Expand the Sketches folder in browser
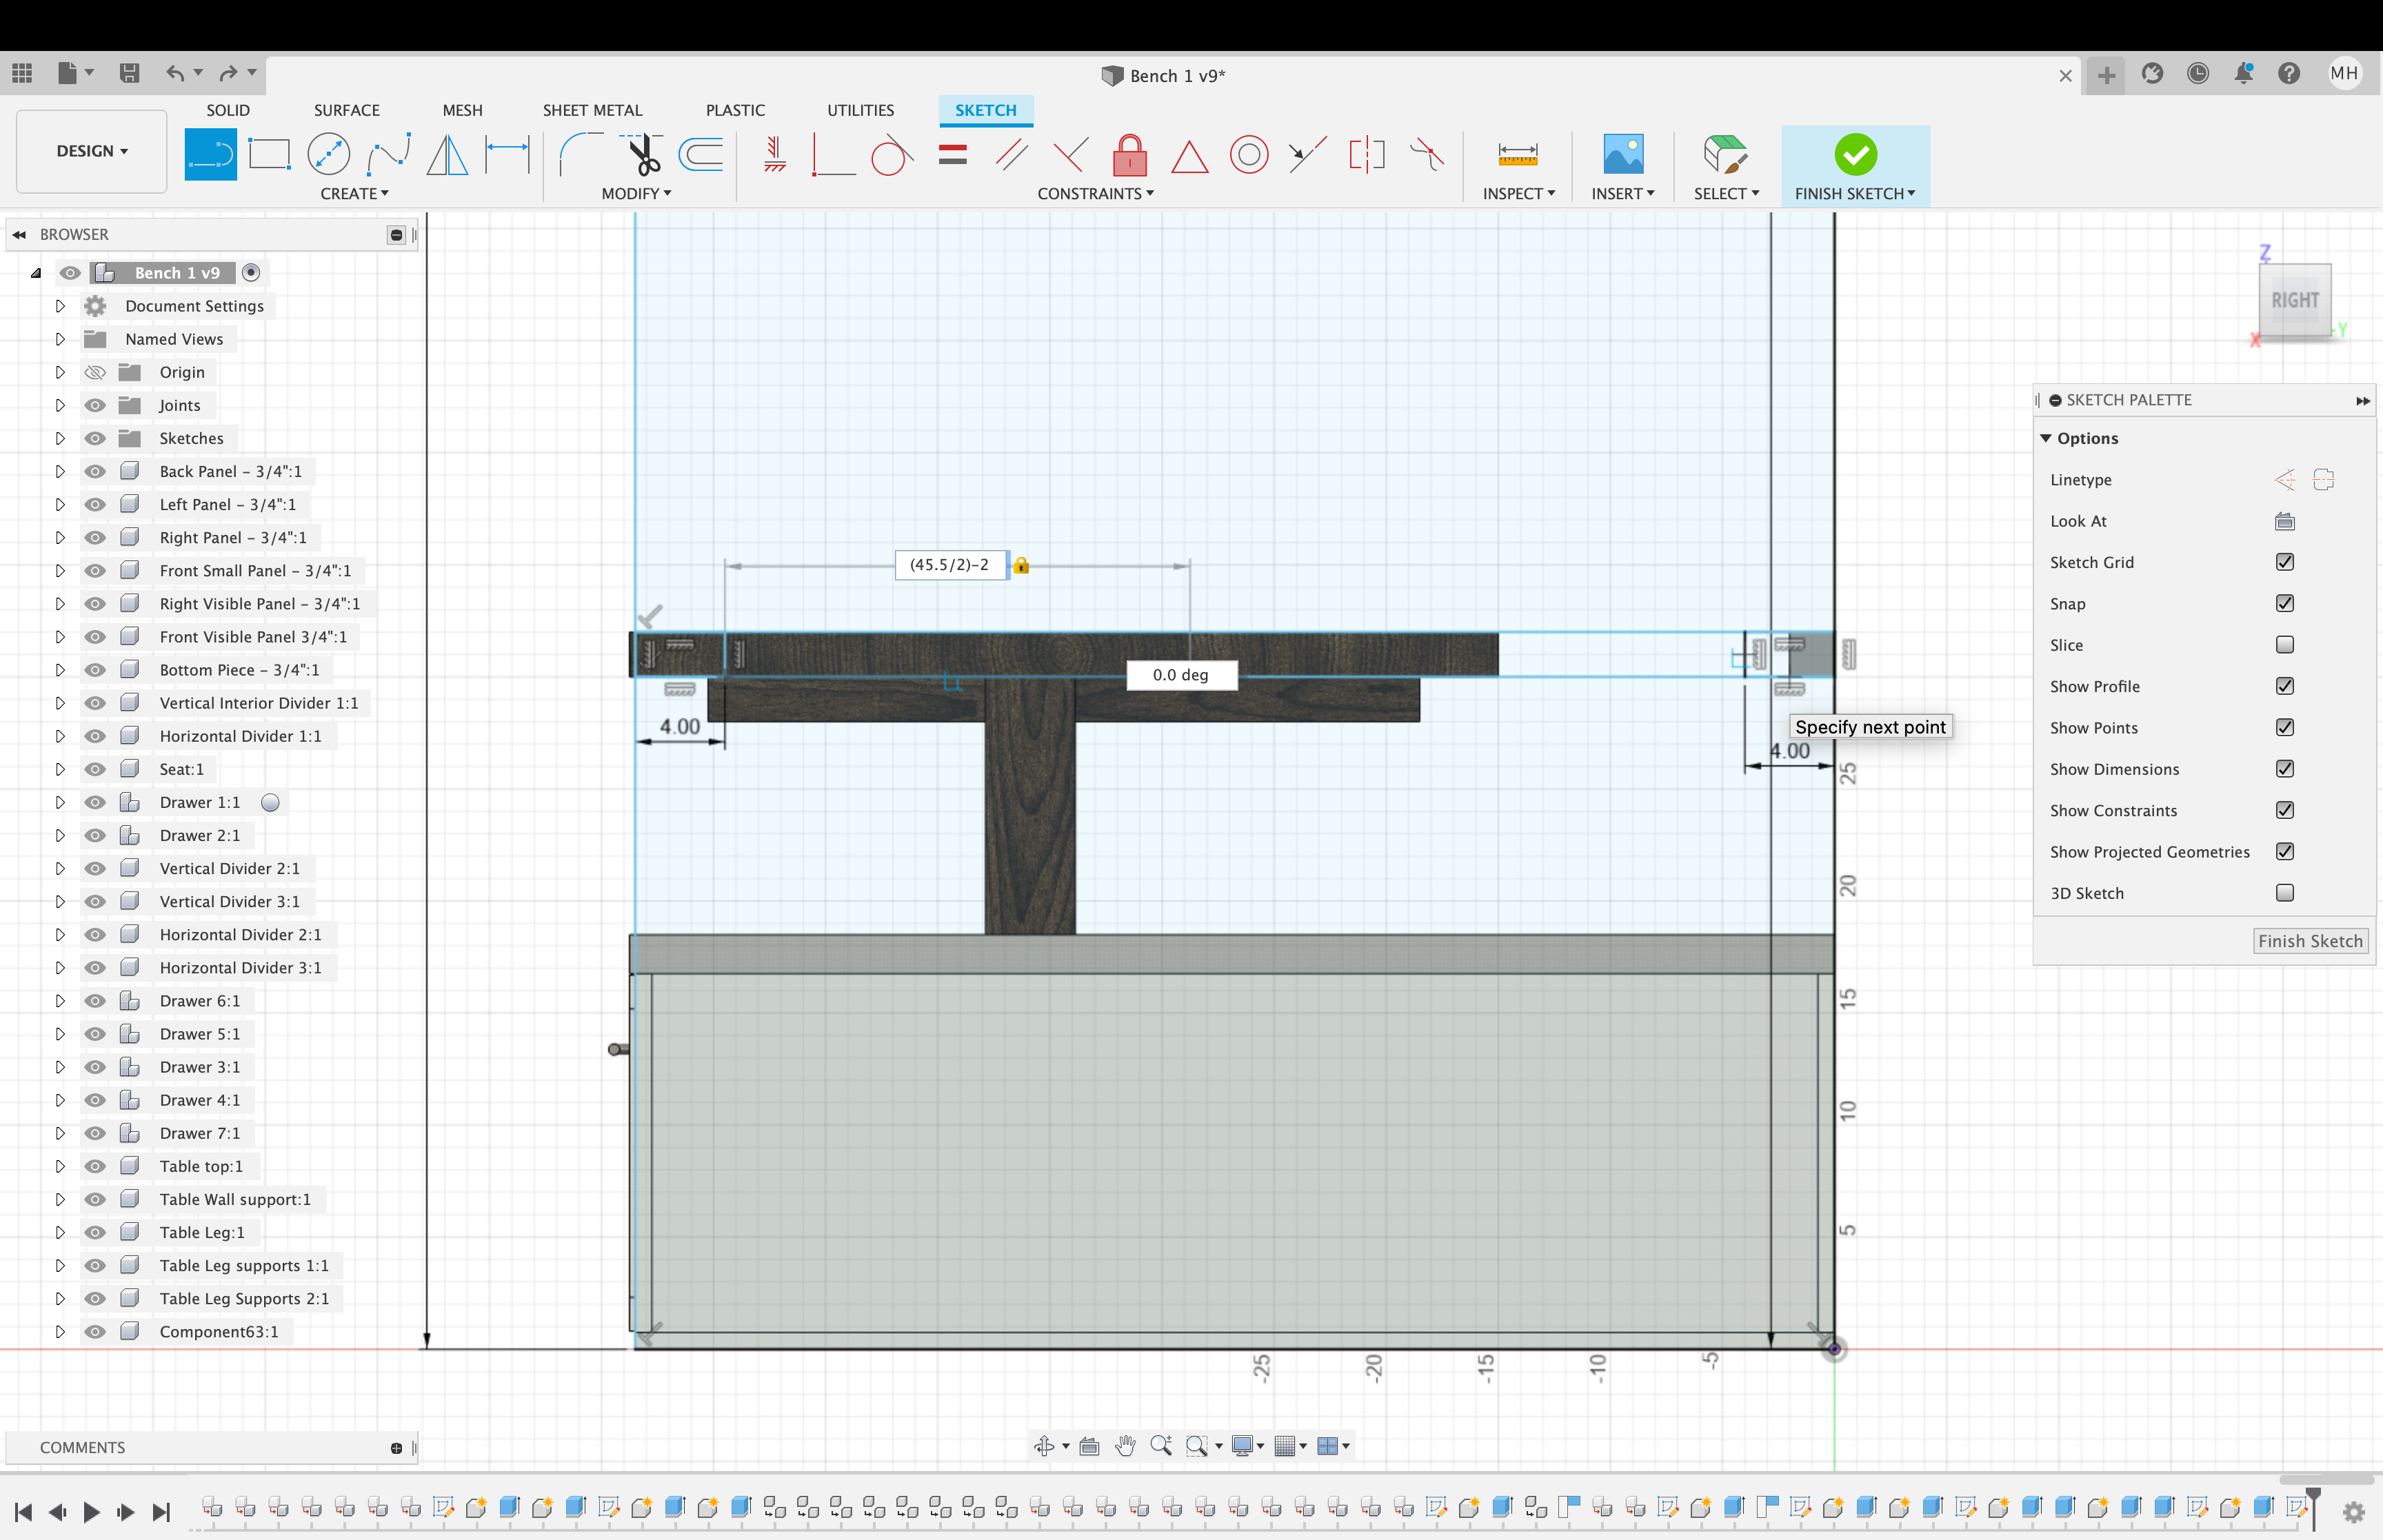2383x1540 pixels. [59, 438]
